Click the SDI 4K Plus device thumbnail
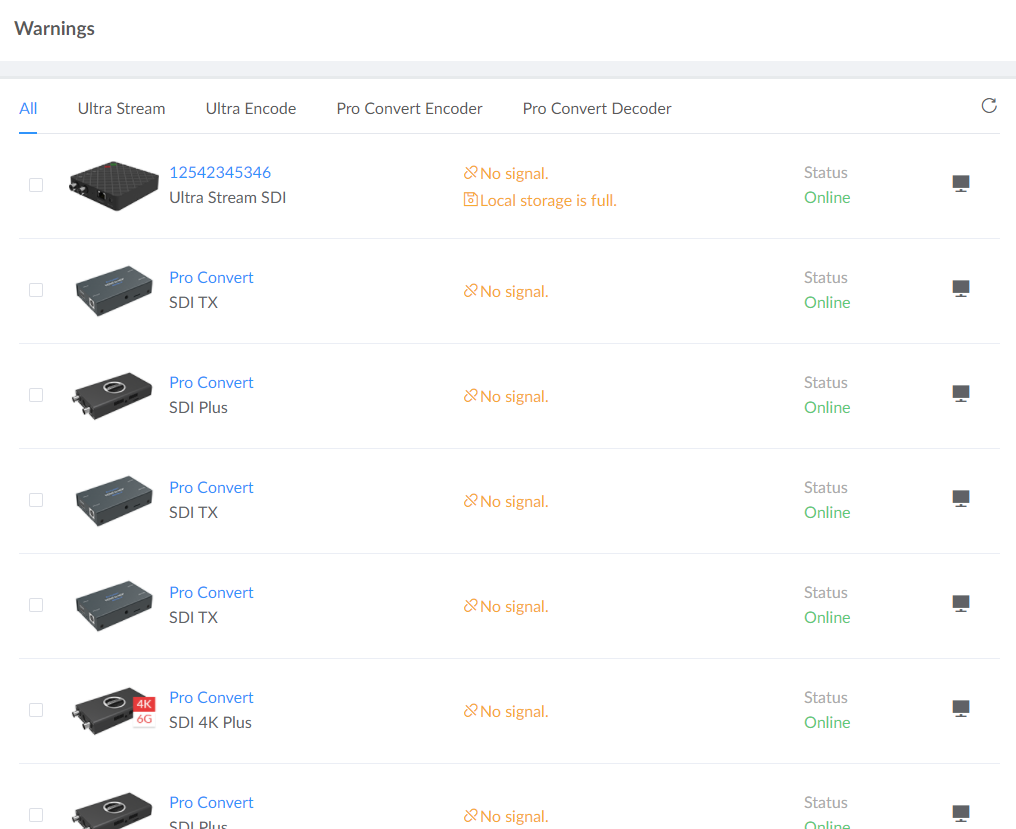Screen dimensions: 1016x829 [113, 709]
